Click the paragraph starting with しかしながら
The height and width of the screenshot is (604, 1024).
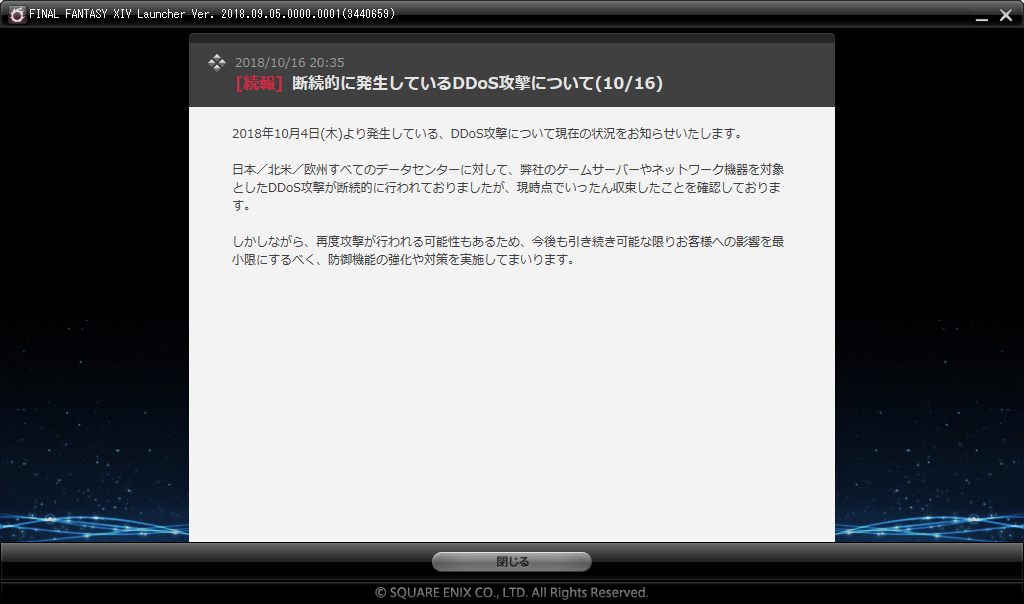pyautogui.click(x=506, y=251)
